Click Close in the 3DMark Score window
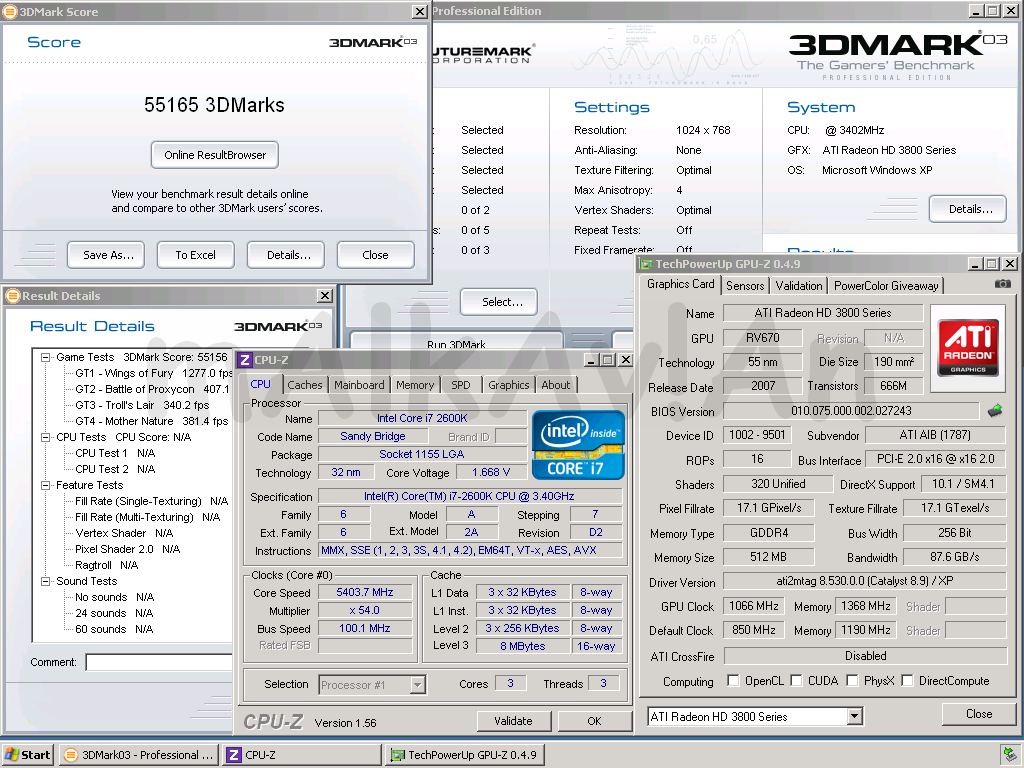 click(376, 255)
